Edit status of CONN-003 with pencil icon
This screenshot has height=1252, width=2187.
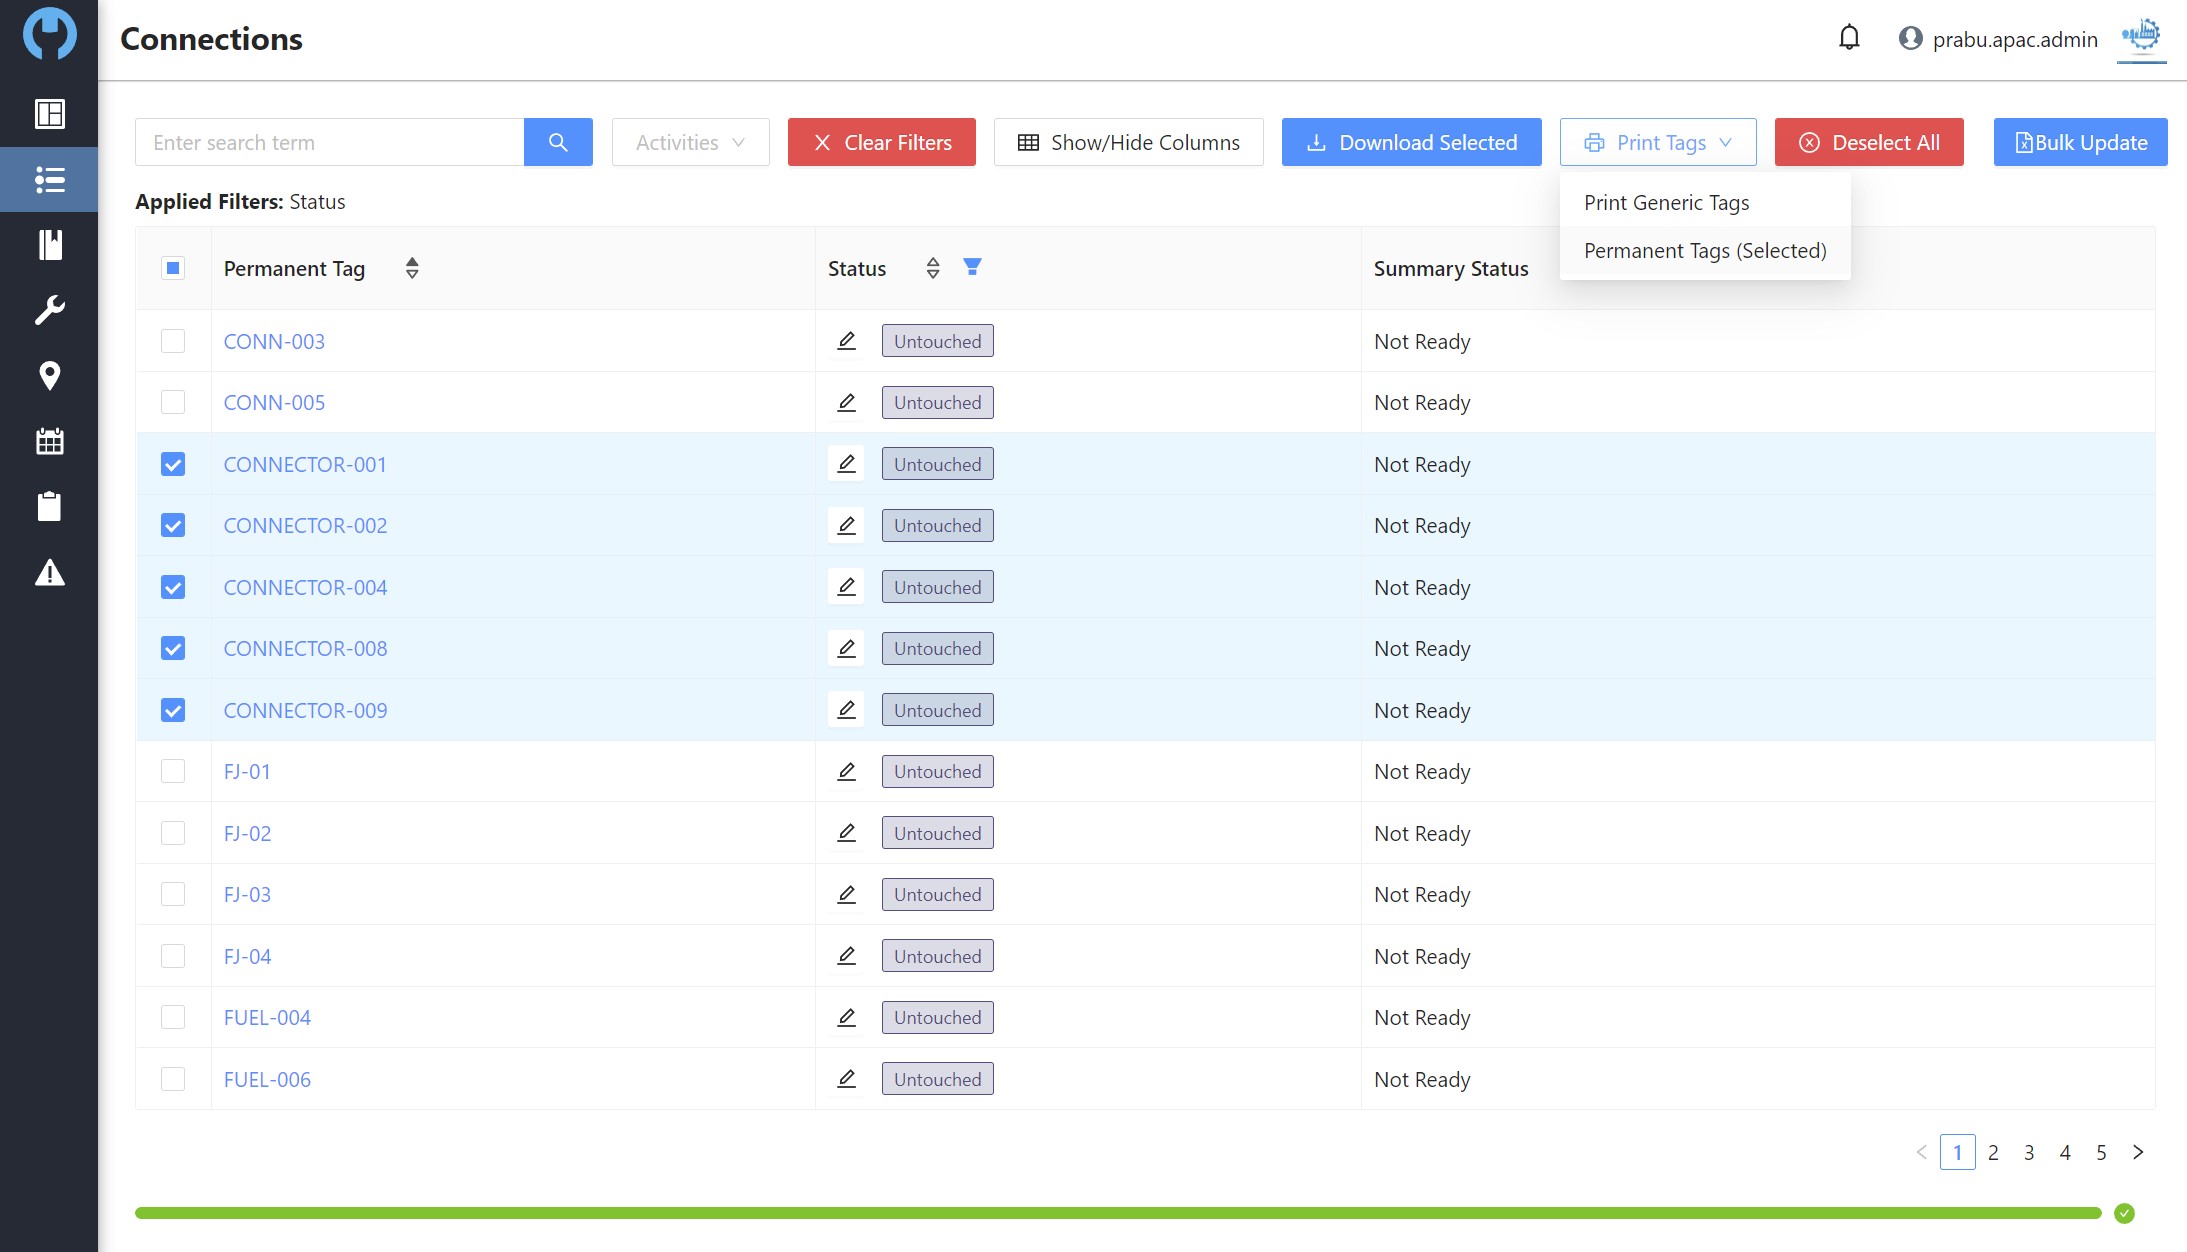846,341
